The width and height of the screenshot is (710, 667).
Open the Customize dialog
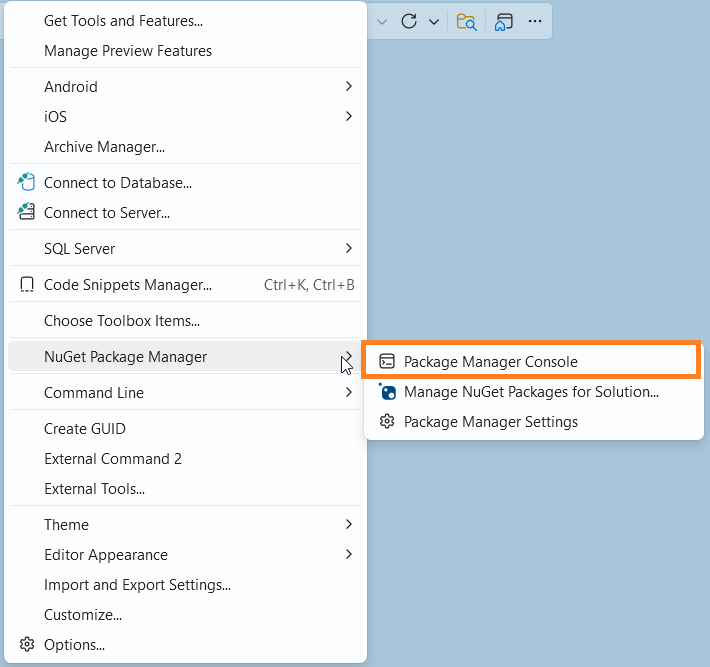[x=185, y=614]
